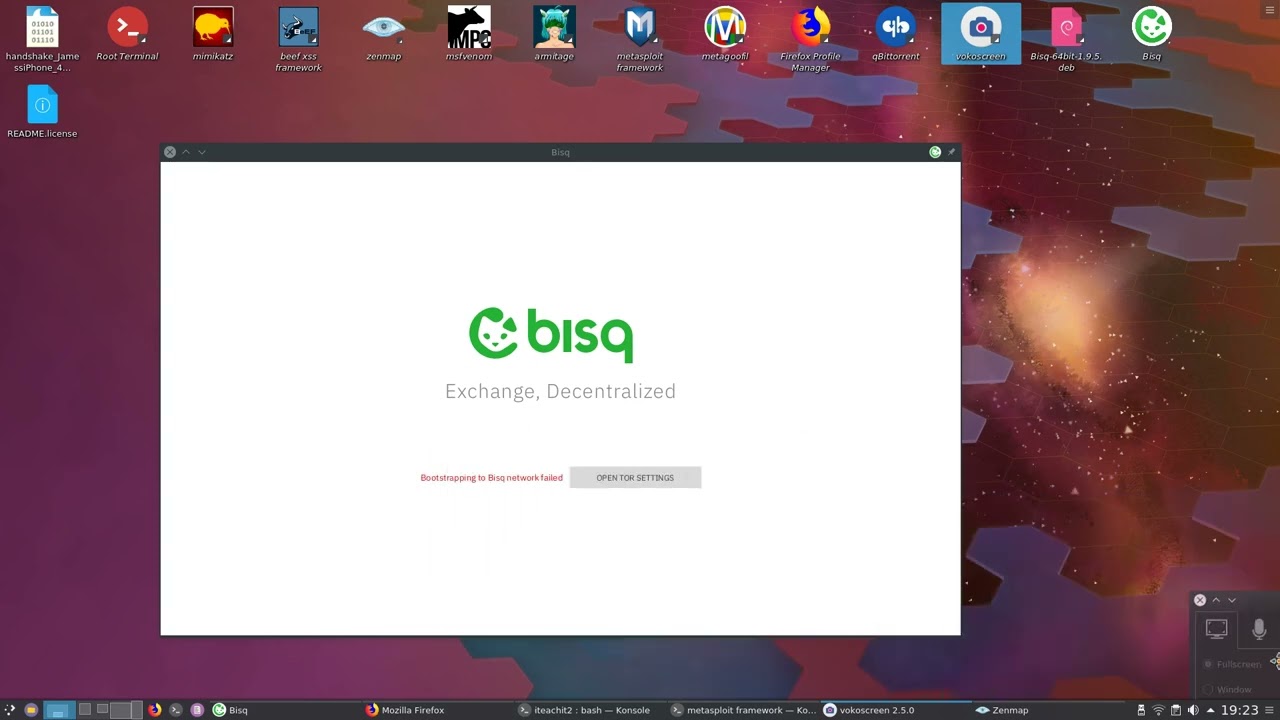
Task: Switch to first virtual desktop in pager
Action: click(x=59, y=710)
